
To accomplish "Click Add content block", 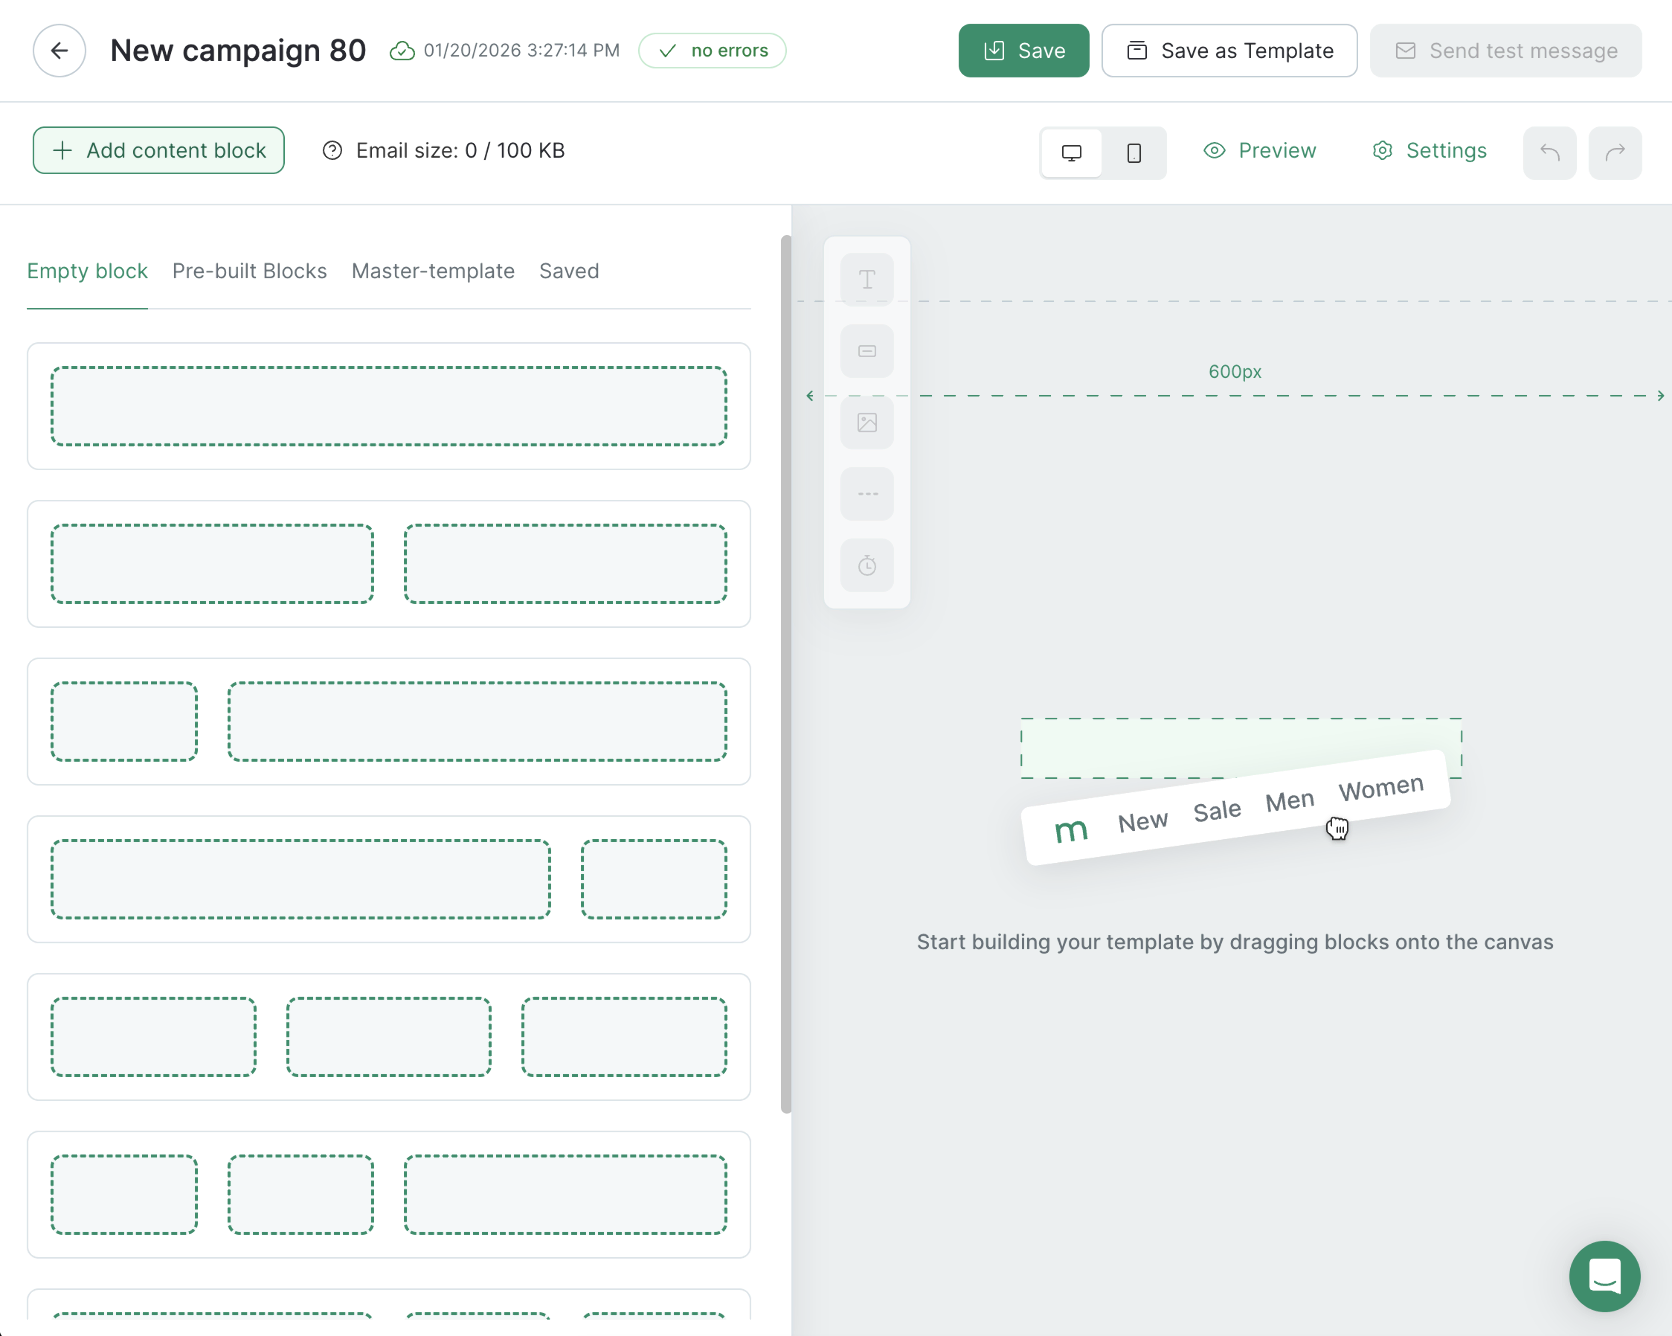I will (158, 150).
